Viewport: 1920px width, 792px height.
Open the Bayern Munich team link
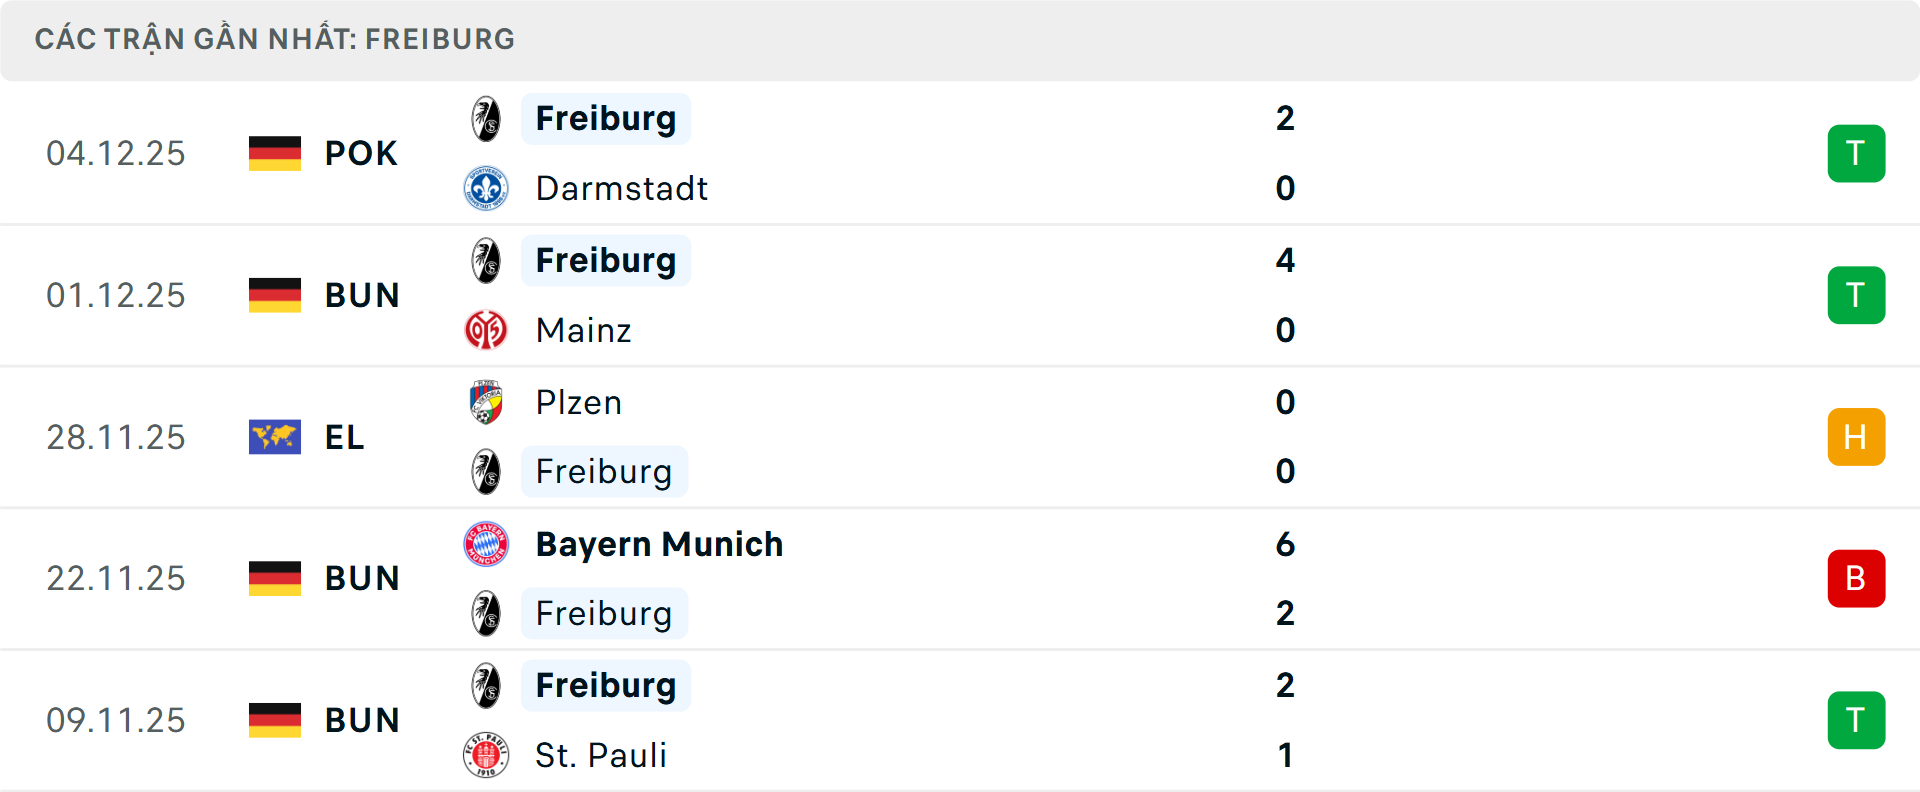coord(659,544)
